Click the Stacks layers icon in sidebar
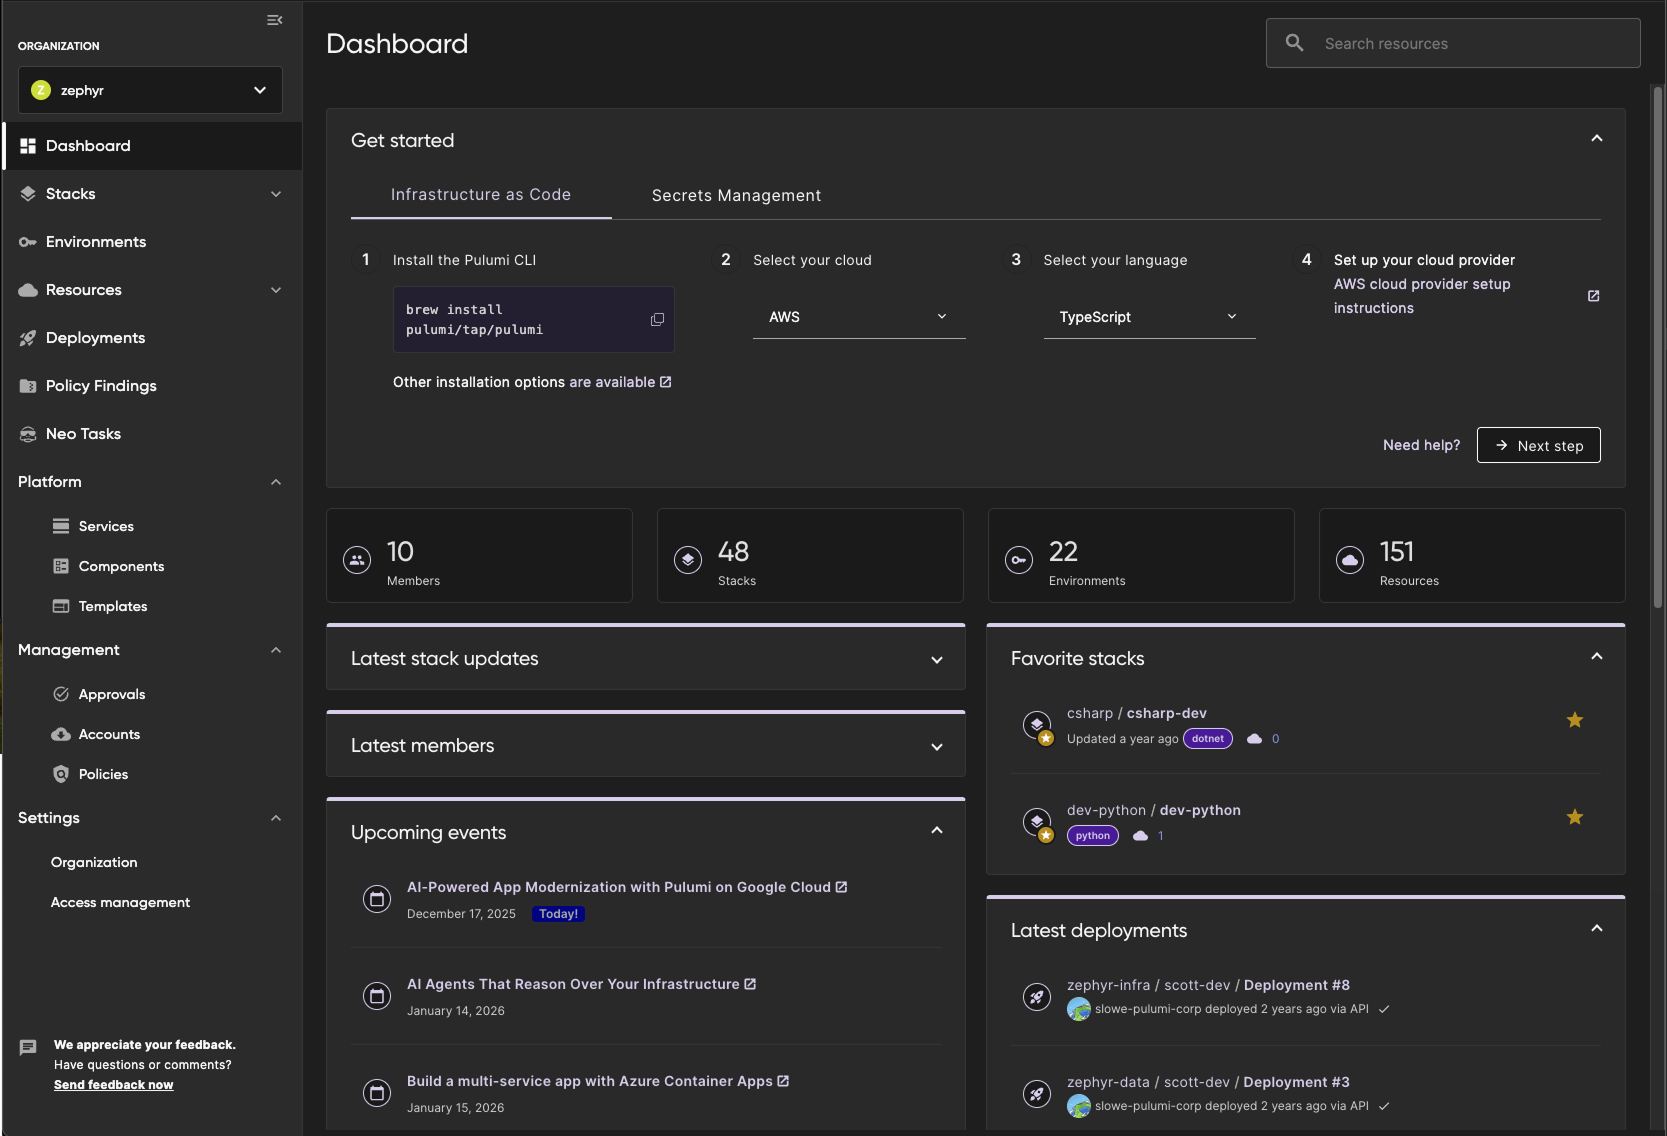Screen dimensions: 1667x1136 pos(28,194)
